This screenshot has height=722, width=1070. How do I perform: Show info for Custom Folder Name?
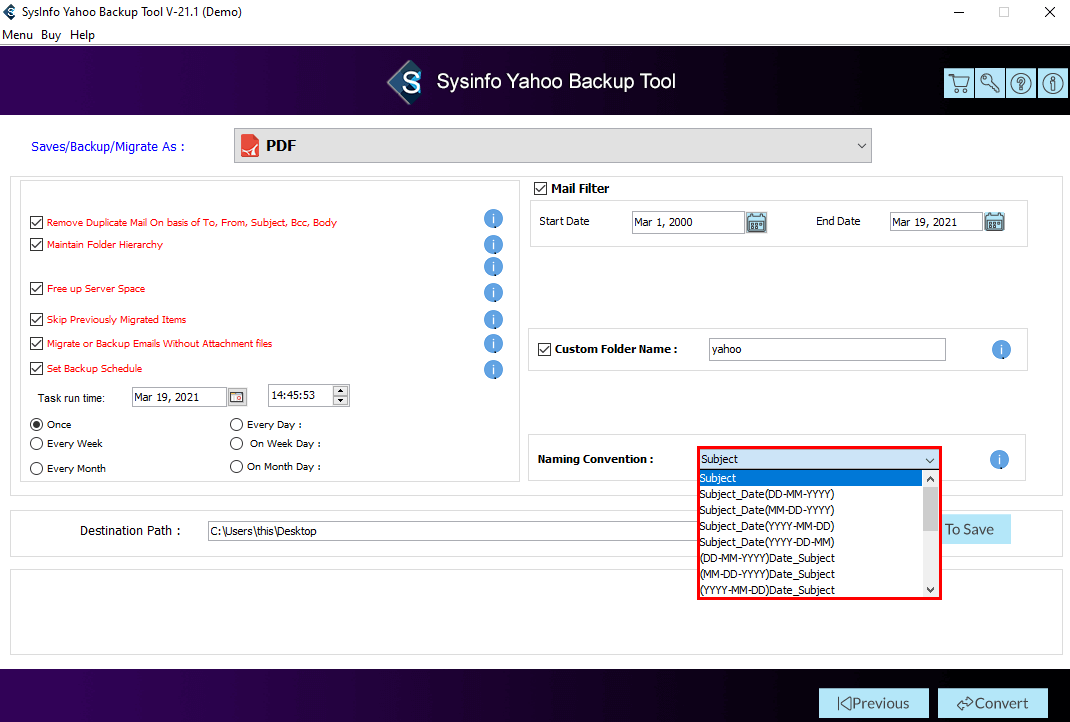pos(1001,350)
